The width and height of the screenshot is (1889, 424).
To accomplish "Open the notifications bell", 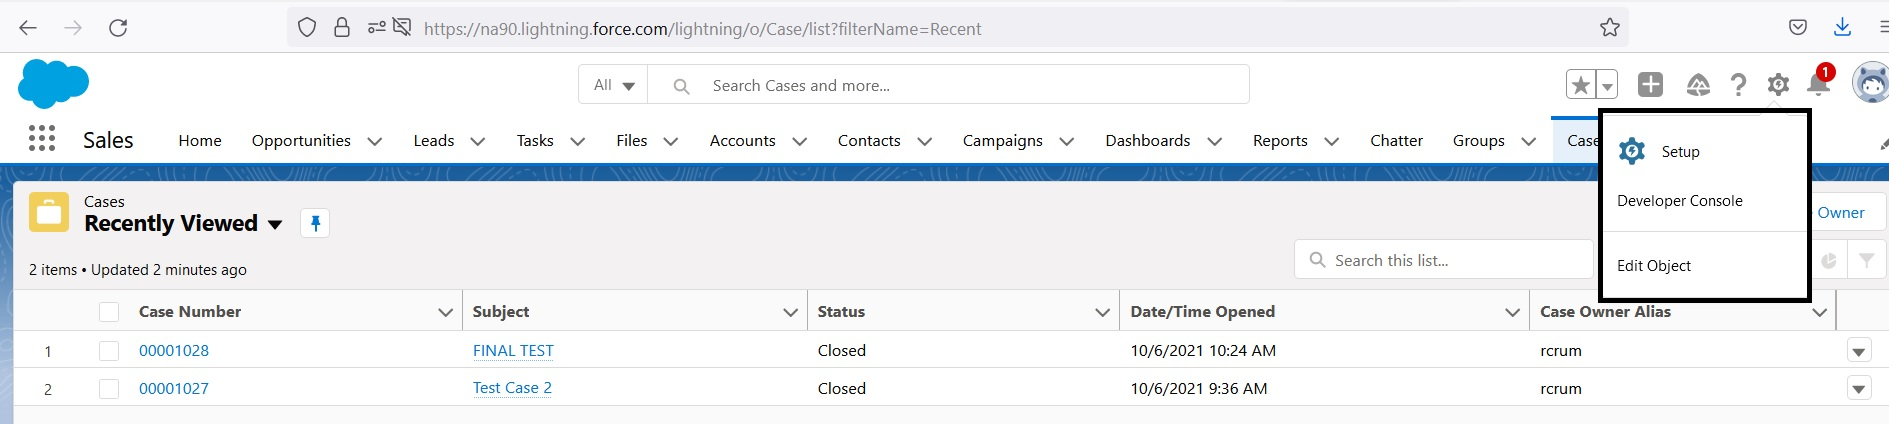I will click(x=1818, y=85).
